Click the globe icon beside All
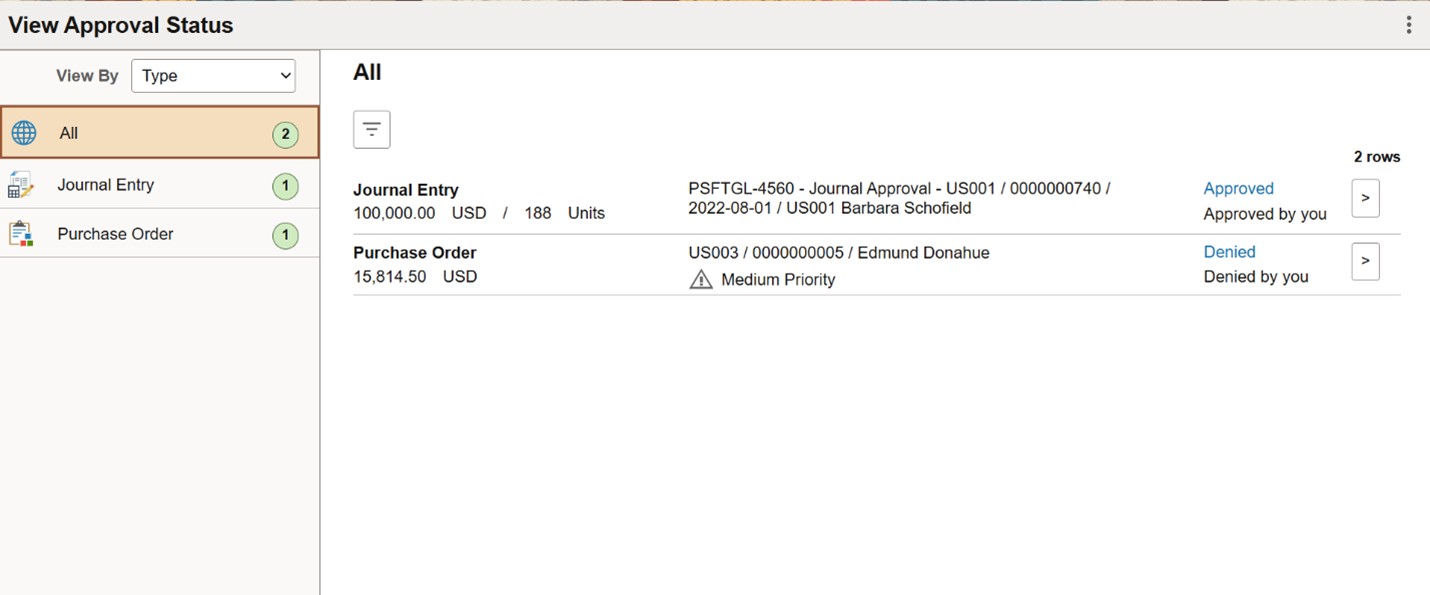The width and height of the screenshot is (1430, 595). (x=23, y=133)
